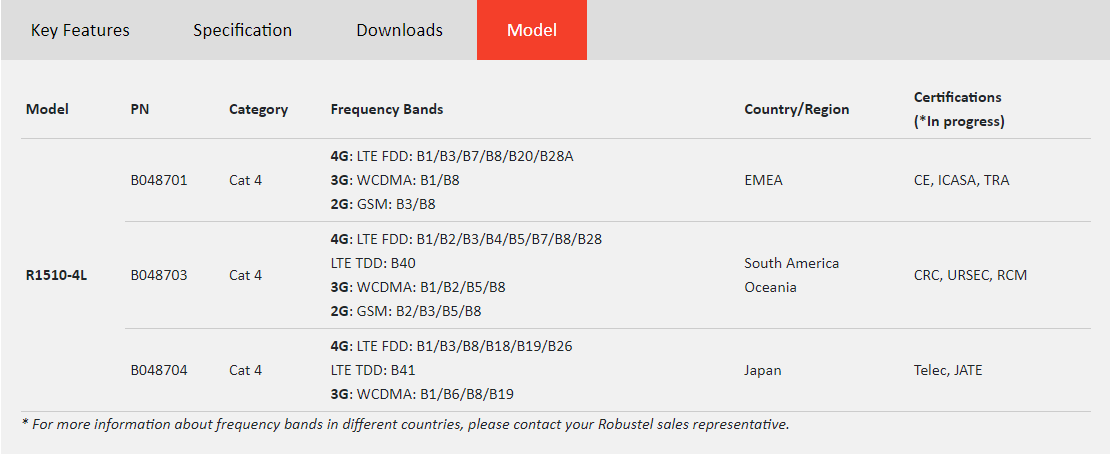The width and height of the screenshot is (1110, 454).
Task: Click the Country/Region column header
Action: [796, 109]
